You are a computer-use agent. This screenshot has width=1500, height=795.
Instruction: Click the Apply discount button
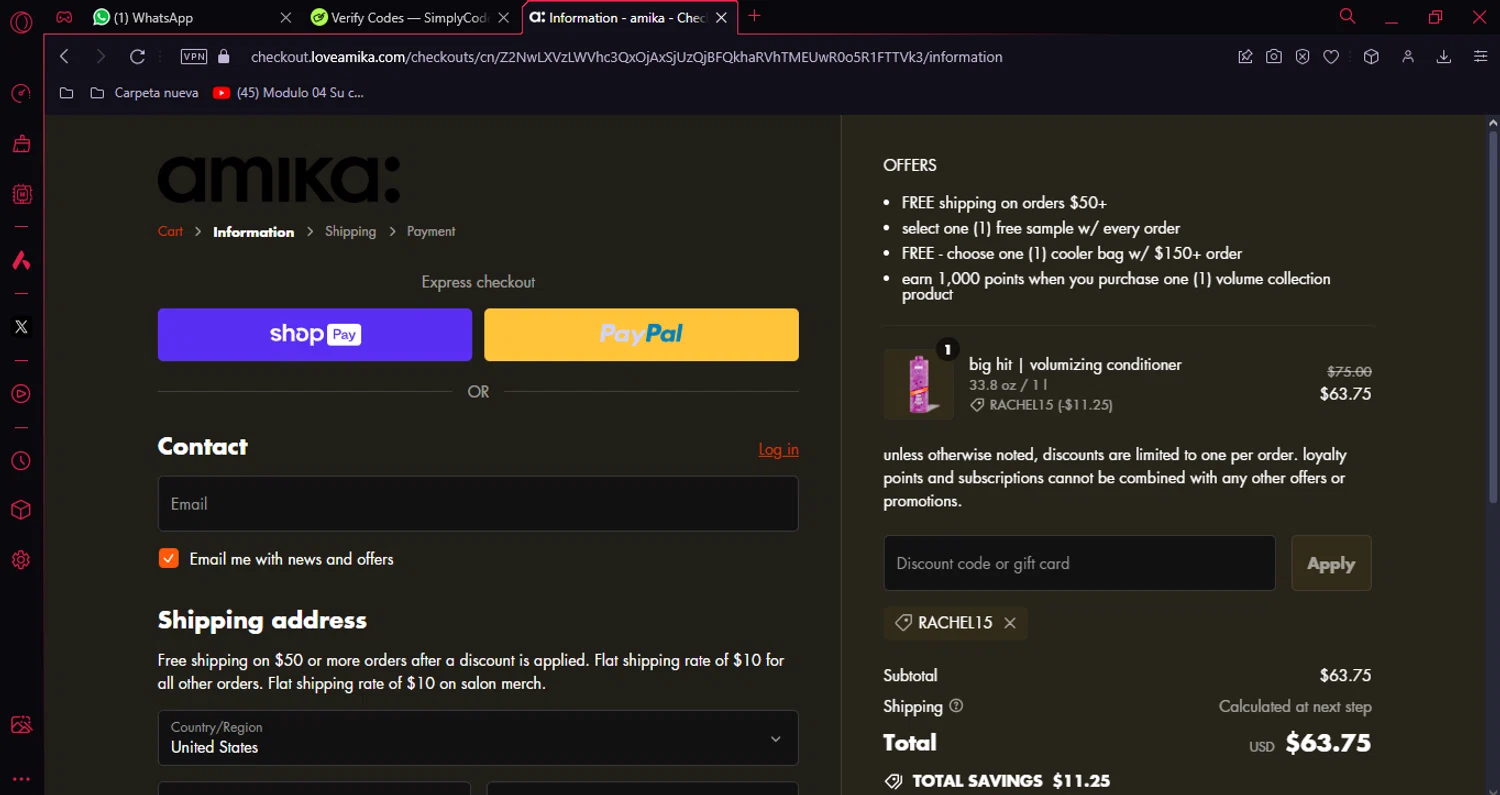click(1331, 563)
